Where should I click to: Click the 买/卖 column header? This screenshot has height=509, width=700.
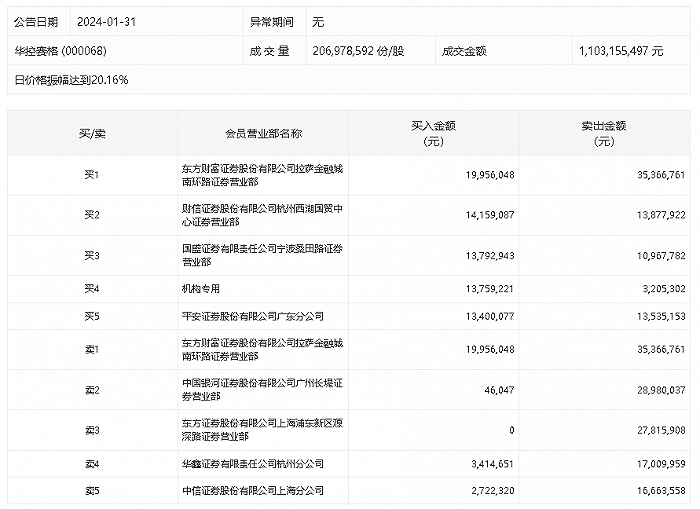point(92,134)
